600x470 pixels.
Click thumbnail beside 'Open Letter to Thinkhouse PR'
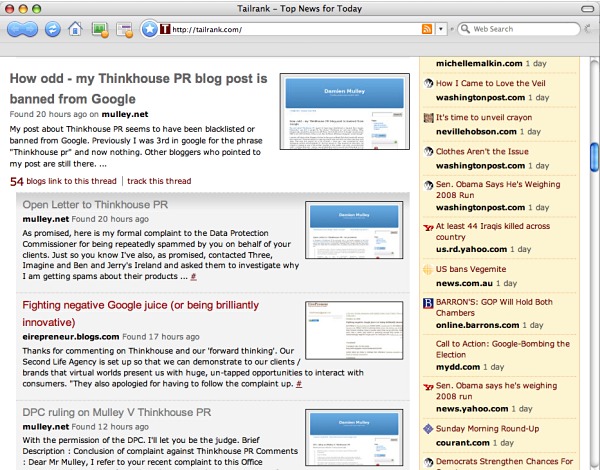(354, 230)
